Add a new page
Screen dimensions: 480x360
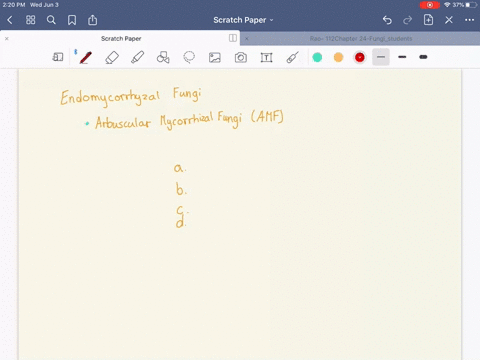pos(428,20)
